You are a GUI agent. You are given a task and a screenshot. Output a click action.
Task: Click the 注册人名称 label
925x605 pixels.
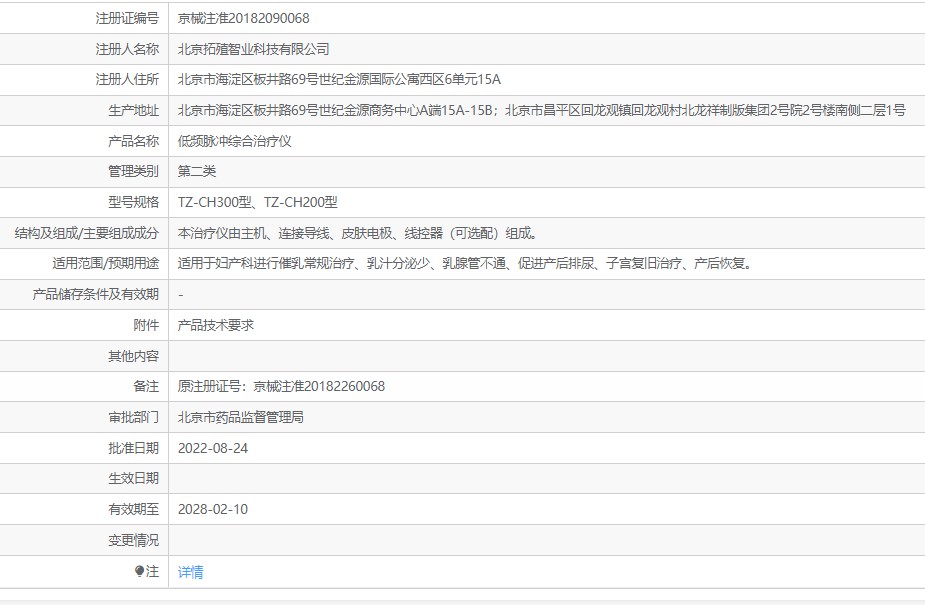click(127, 49)
